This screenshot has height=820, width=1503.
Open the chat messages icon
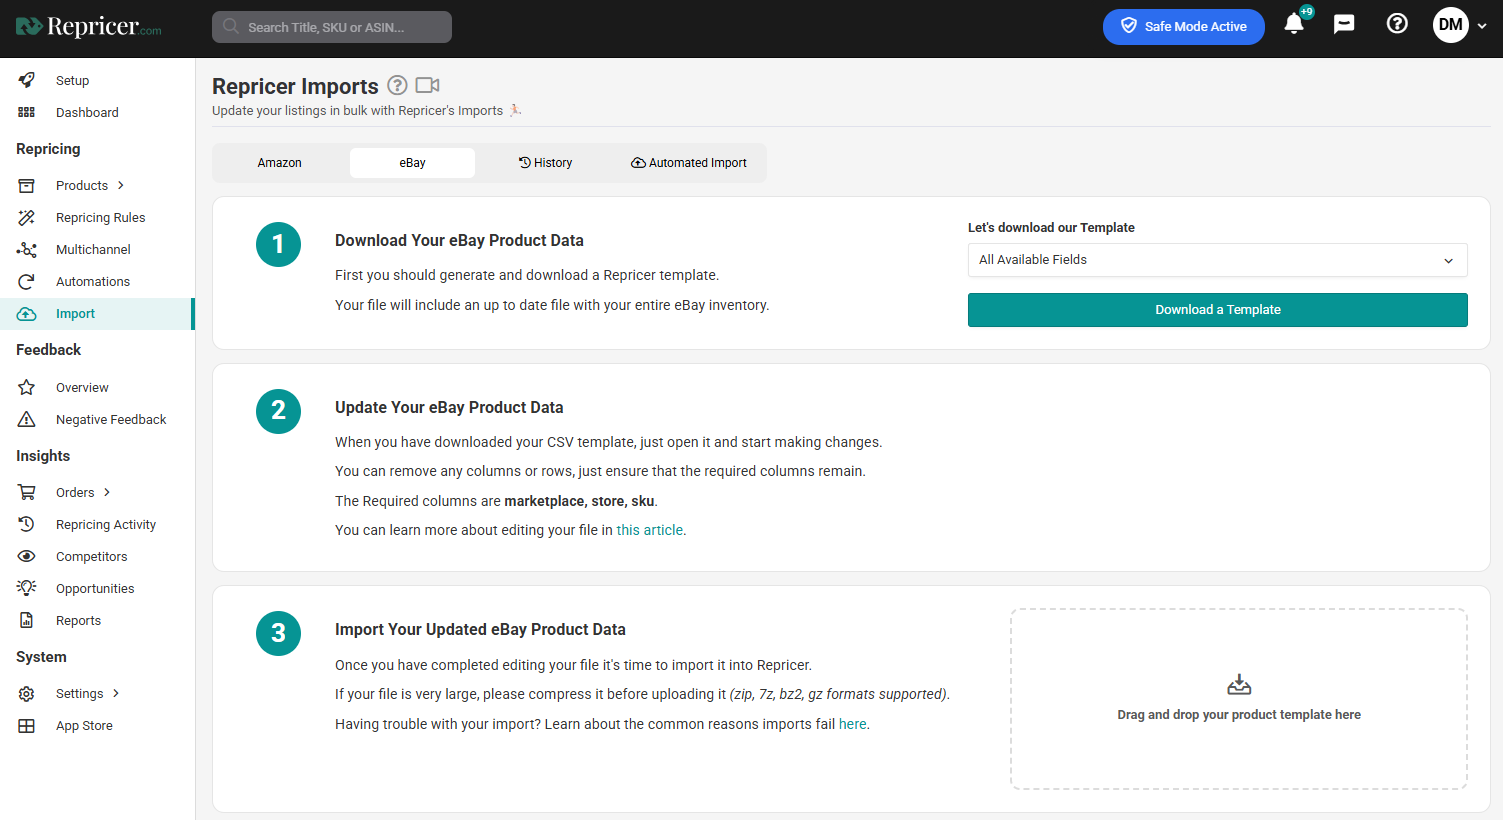coord(1344,24)
